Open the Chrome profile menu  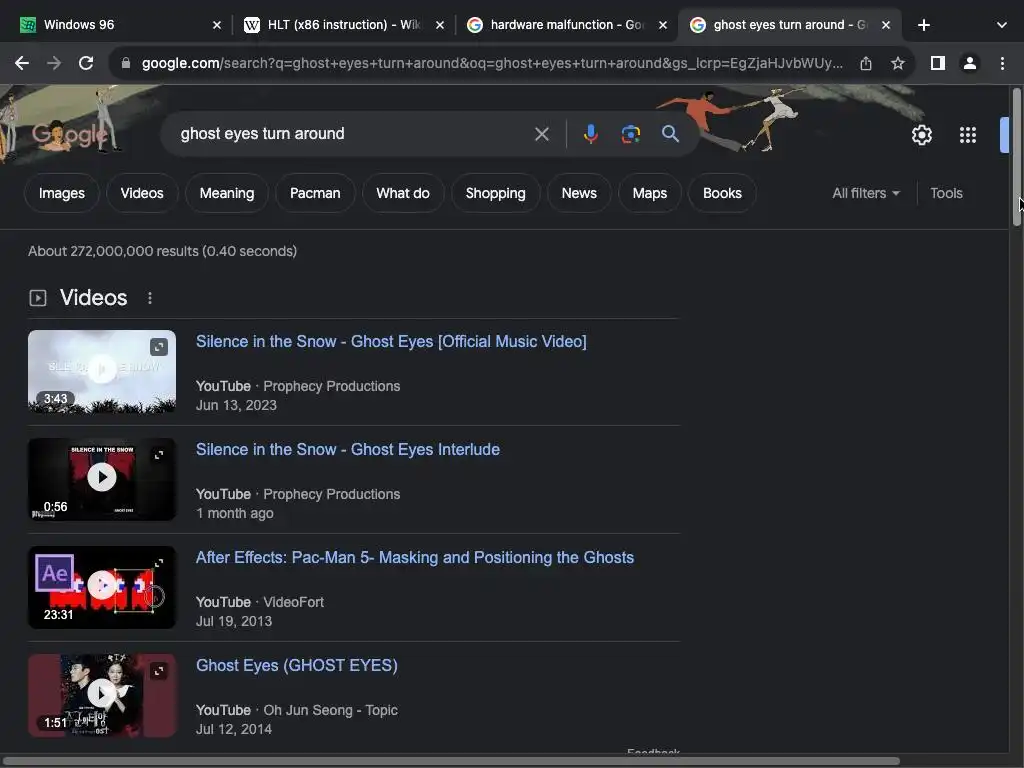(970, 63)
